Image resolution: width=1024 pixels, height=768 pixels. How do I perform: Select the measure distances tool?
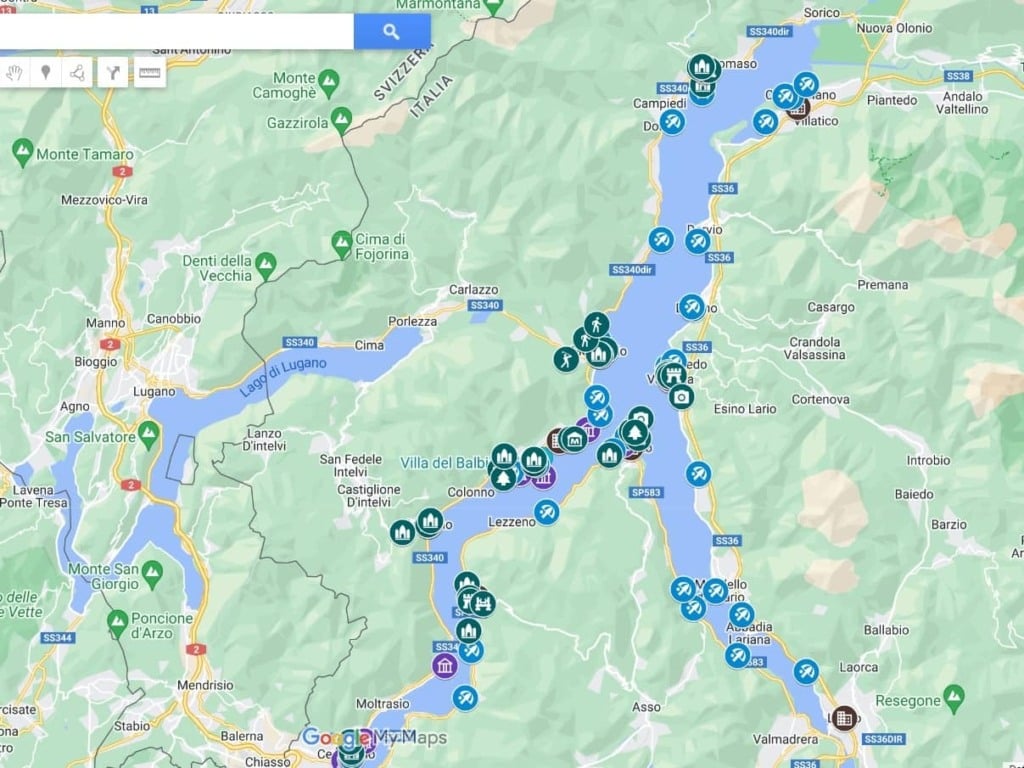click(148, 72)
